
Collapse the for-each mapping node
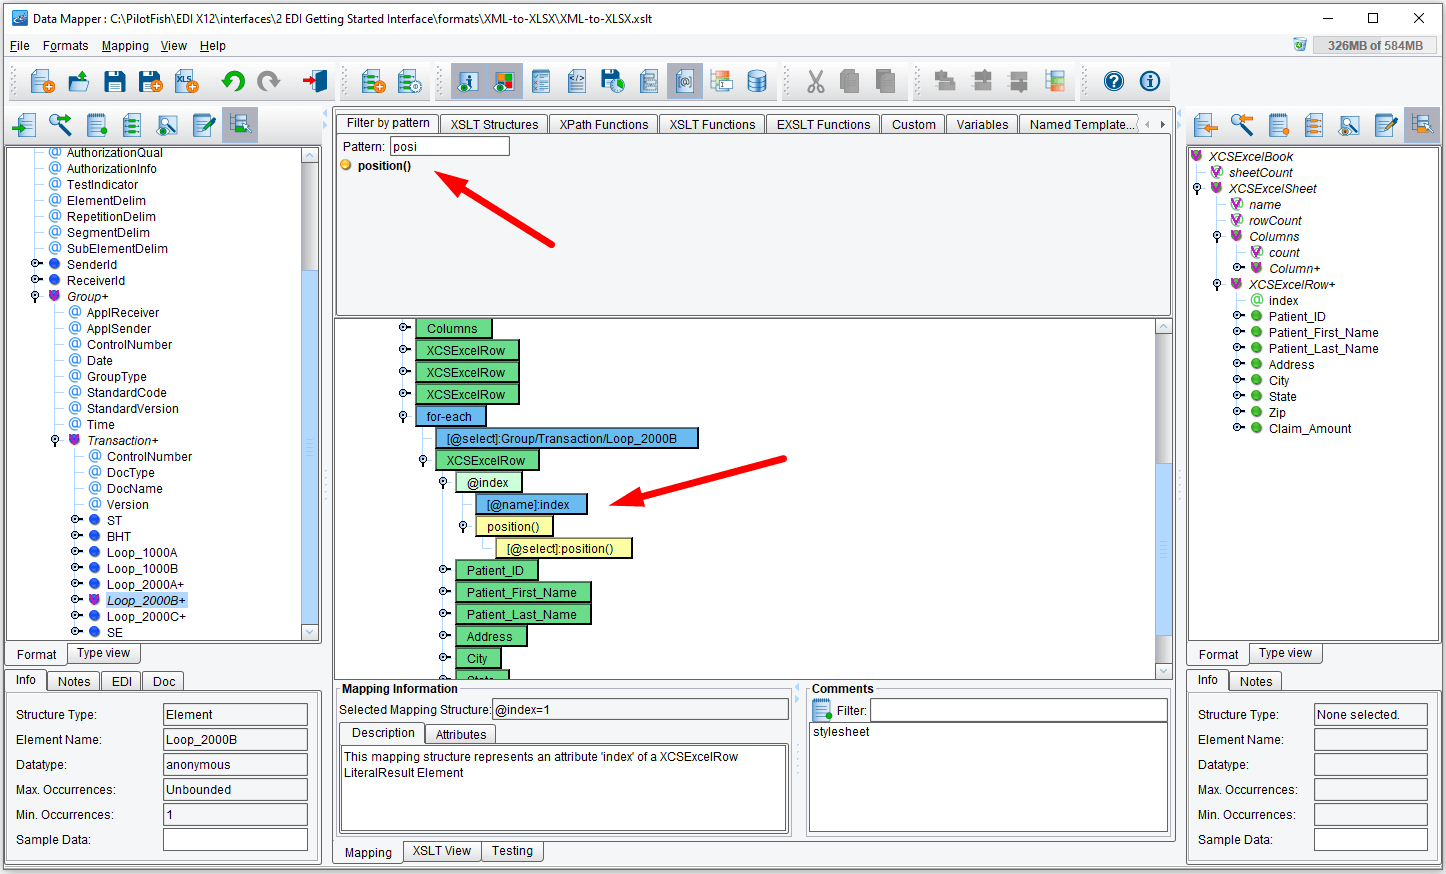click(403, 417)
